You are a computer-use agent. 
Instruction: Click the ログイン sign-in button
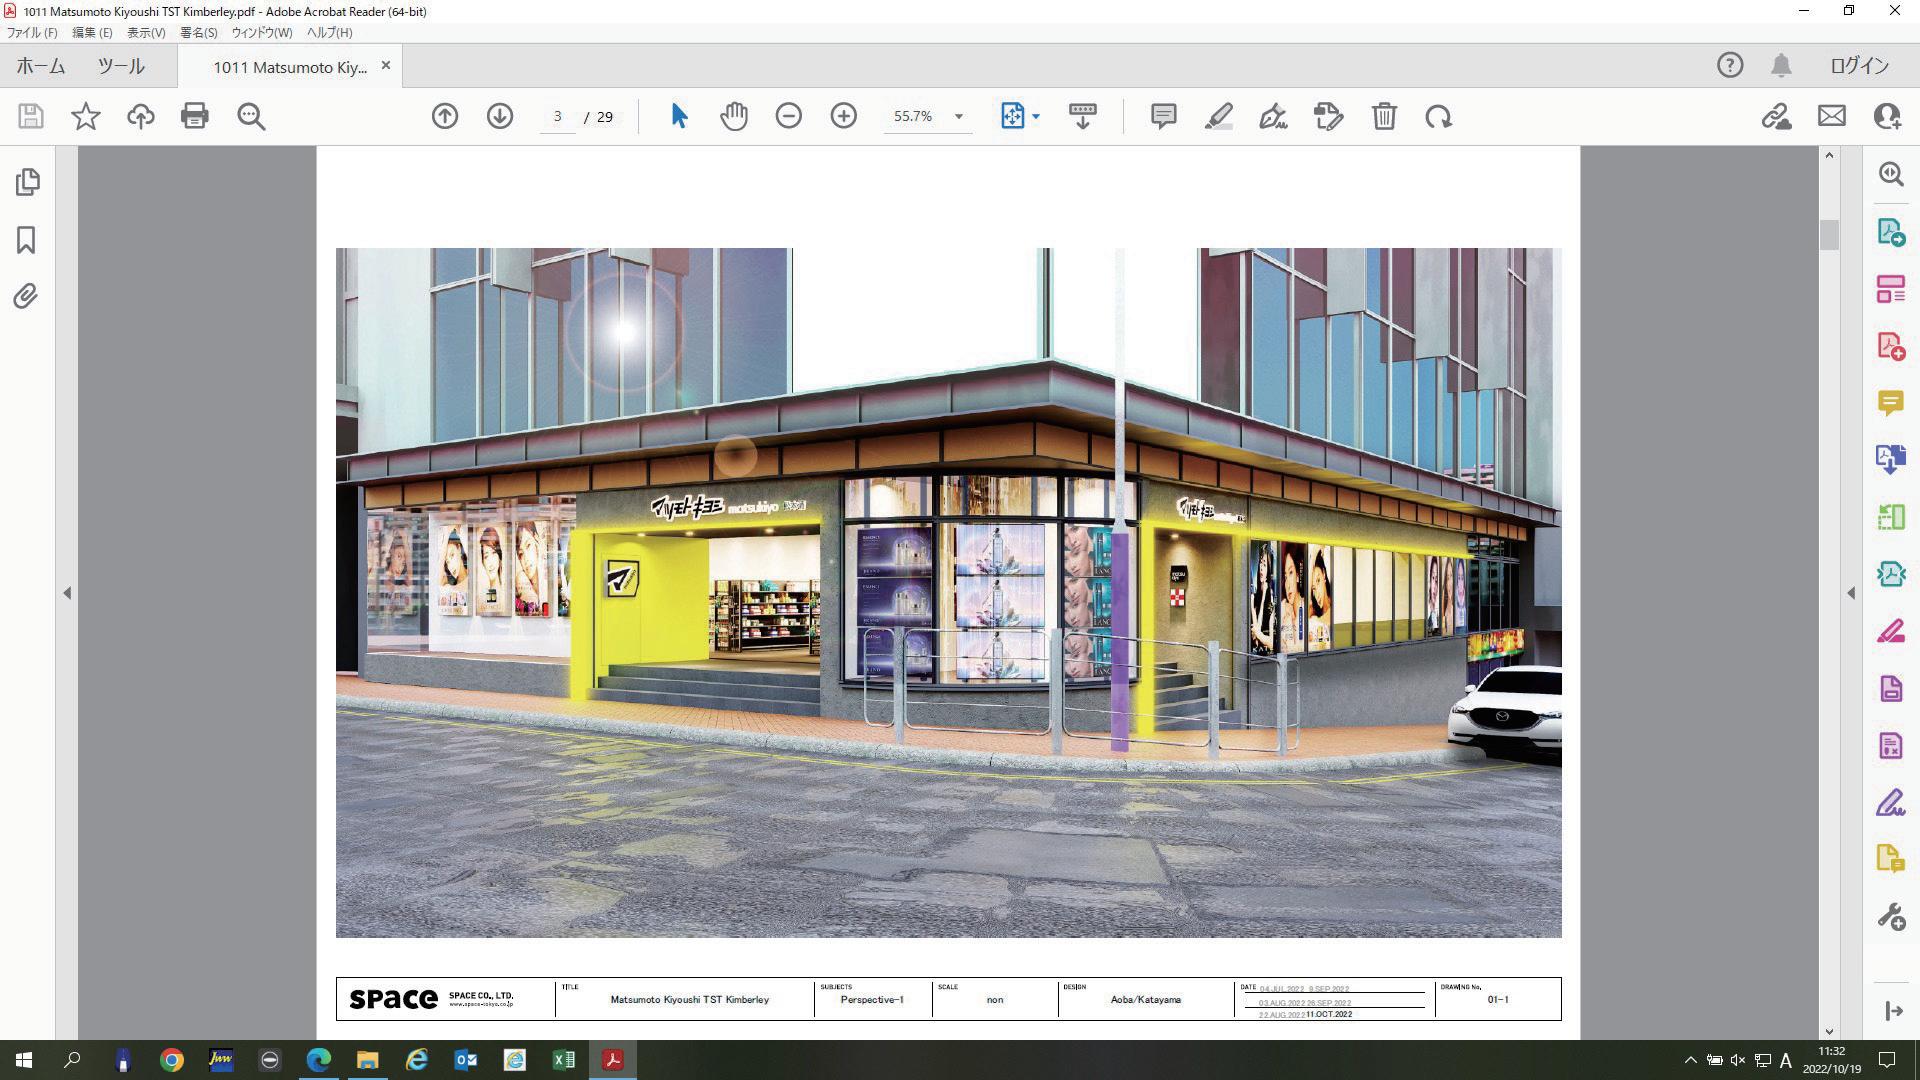(x=1860, y=66)
